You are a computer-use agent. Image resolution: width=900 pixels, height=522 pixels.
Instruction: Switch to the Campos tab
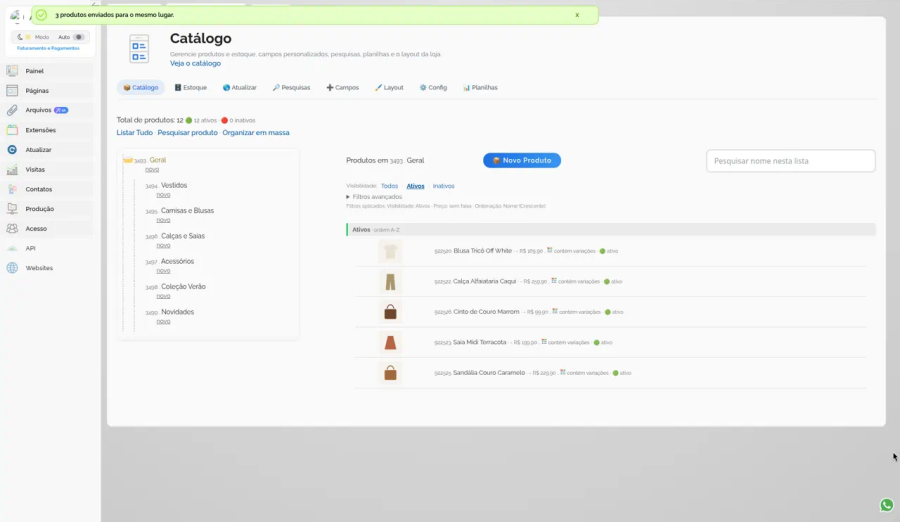(343, 88)
